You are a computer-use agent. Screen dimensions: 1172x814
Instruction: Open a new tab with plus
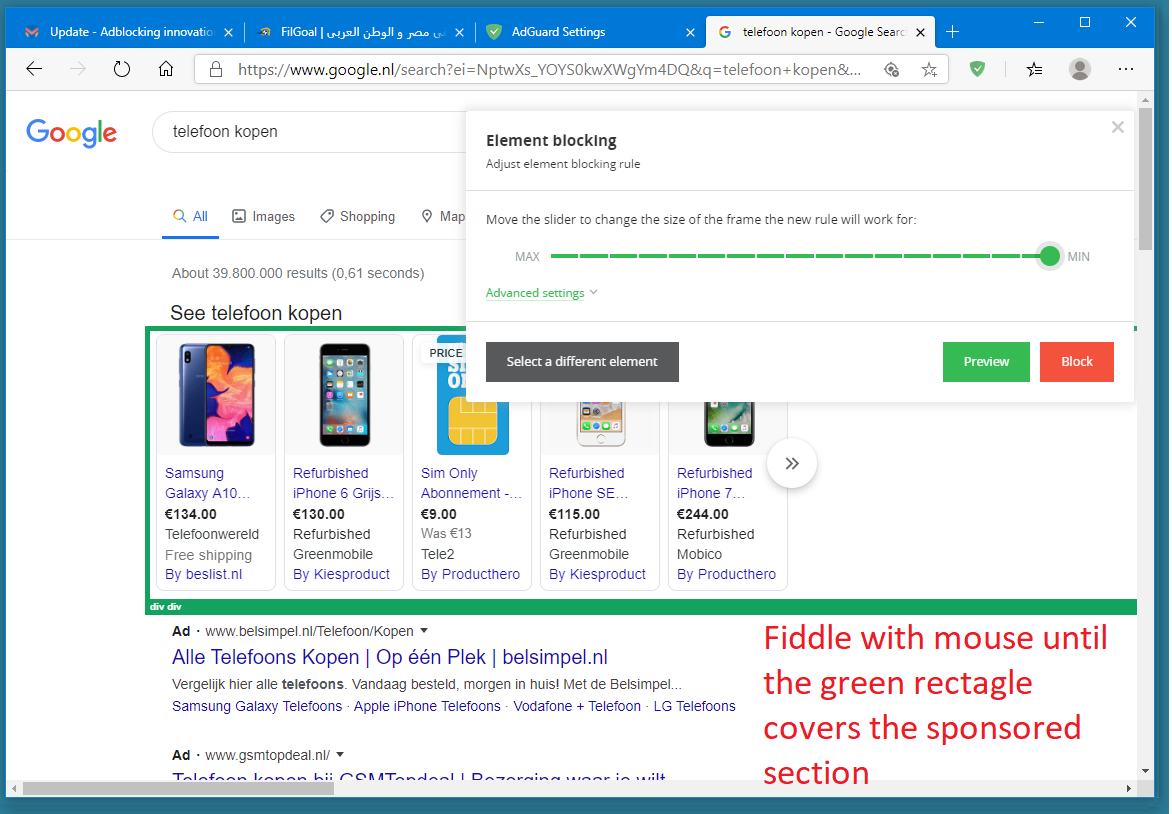(x=952, y=31)
